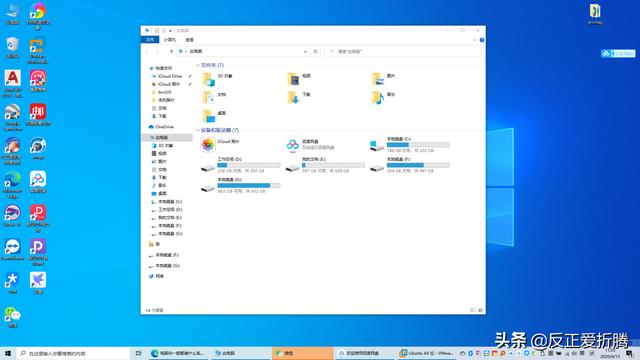Screen dimensions: 640x360
Task: Open Task View from the taskbar
Action: pos(139,353)
